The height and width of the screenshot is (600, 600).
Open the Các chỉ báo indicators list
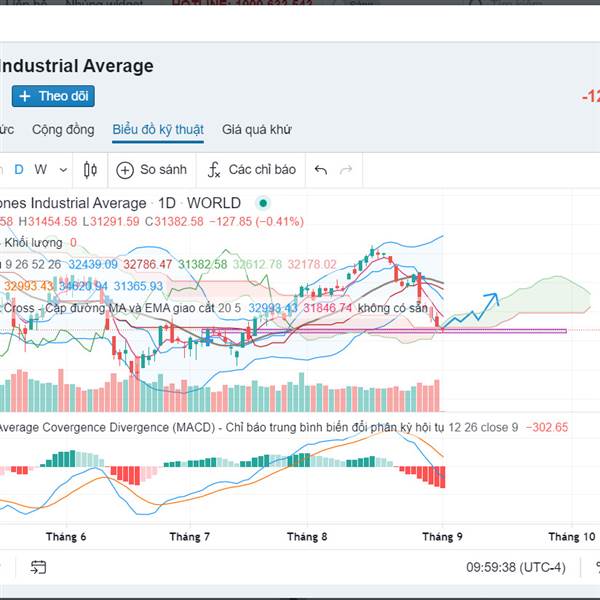point(262,169)
